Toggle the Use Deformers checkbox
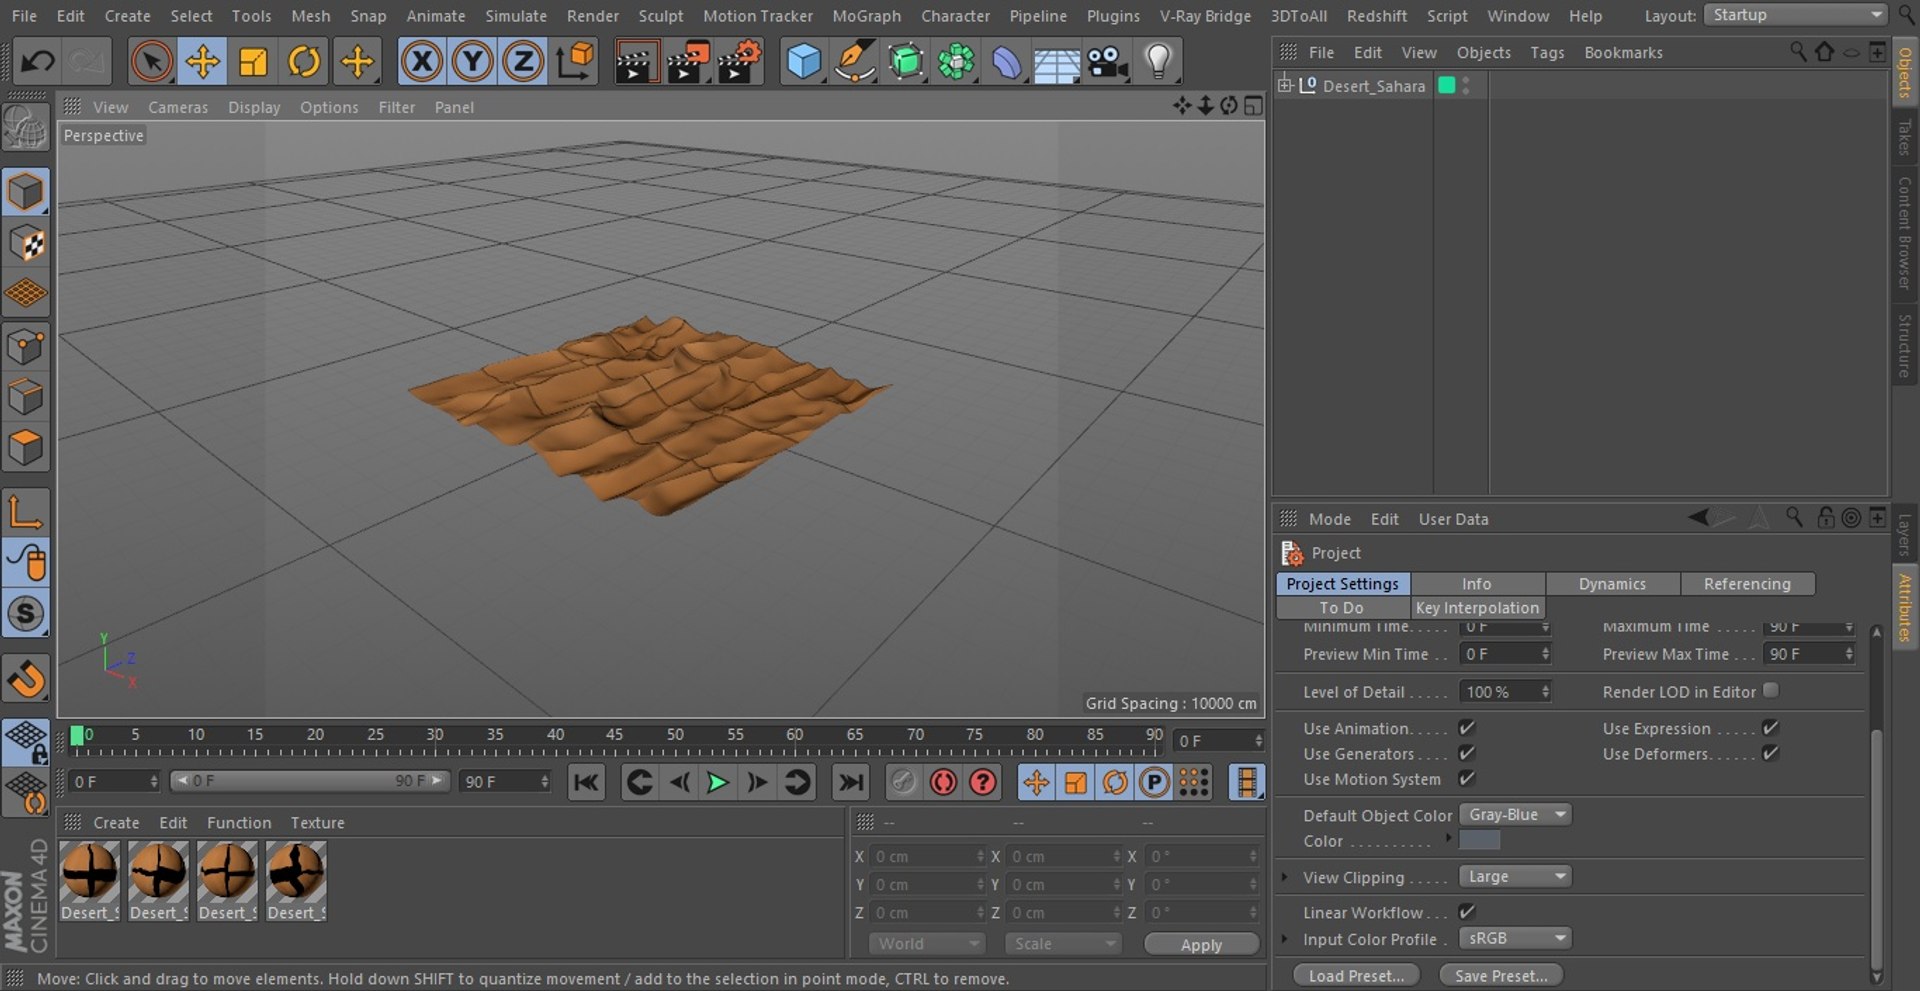1920x991 pixels. (1770, 753)
